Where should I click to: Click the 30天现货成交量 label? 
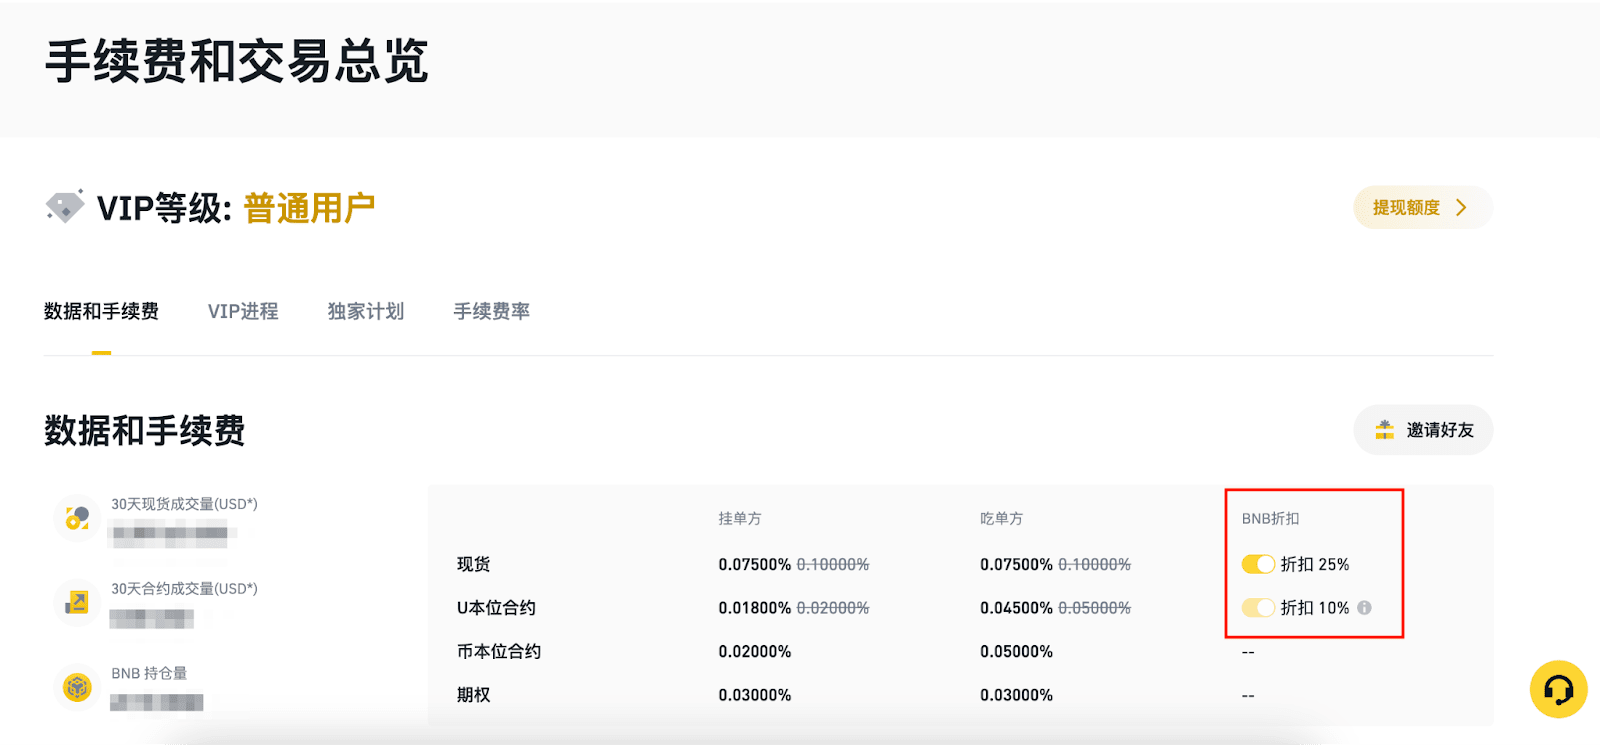tap(184, 504)
